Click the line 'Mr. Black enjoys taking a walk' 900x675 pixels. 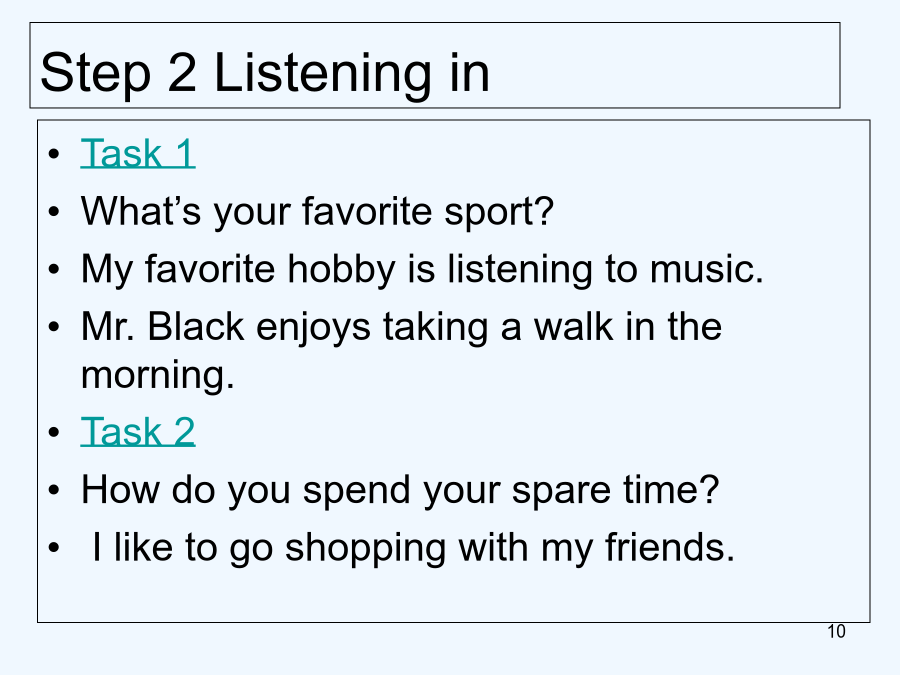point(401,327)
